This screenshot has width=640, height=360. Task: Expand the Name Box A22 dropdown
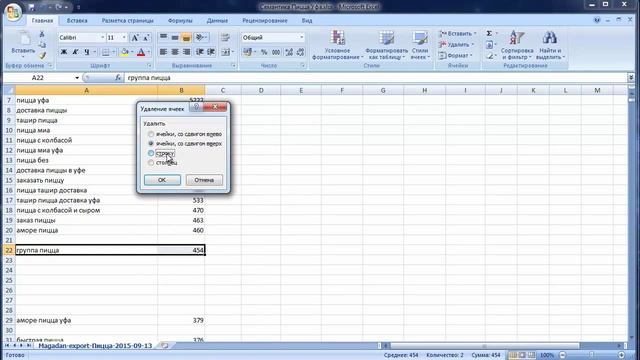[x=77, y=78]
